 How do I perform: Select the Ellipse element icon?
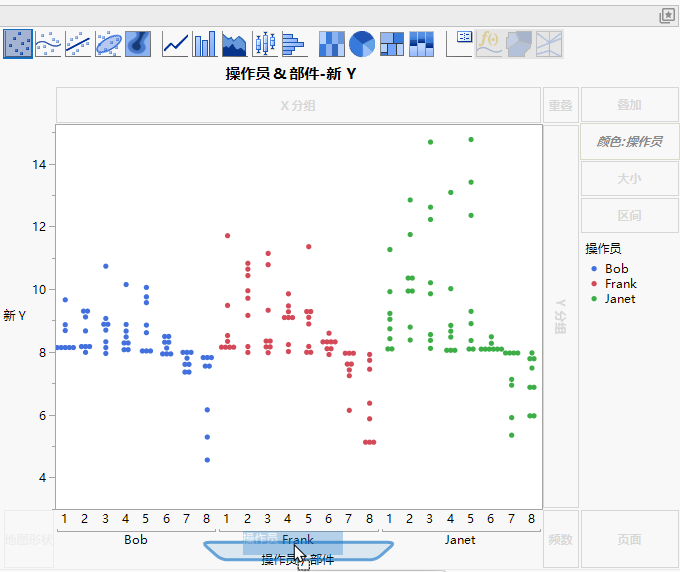pyautogui.click(x=108, y=44)
